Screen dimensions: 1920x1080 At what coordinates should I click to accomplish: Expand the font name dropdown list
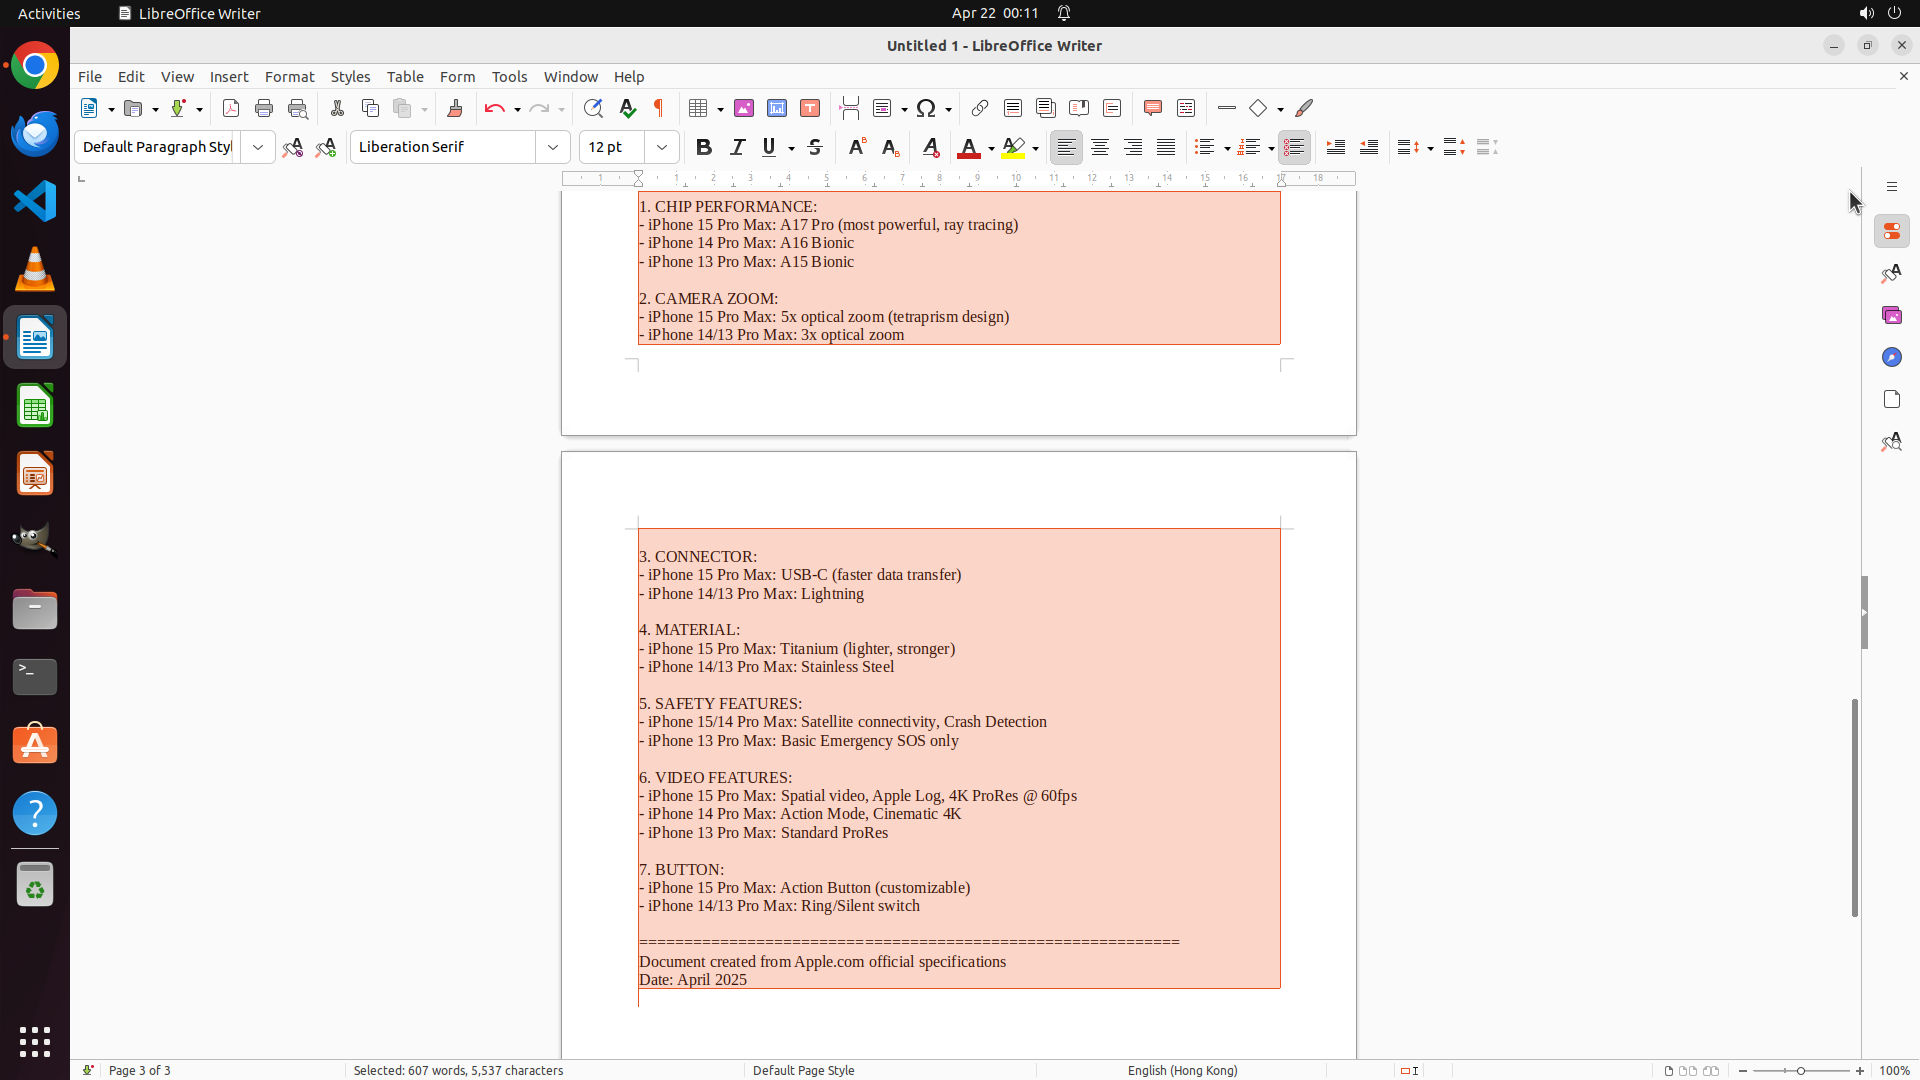(x=553, y=147)
